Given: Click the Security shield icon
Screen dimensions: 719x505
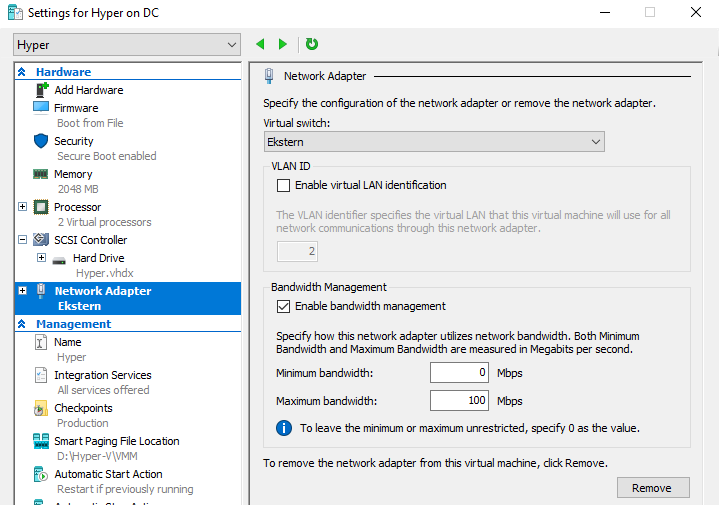Looking at the screenshot, I should tap(41, 141).
